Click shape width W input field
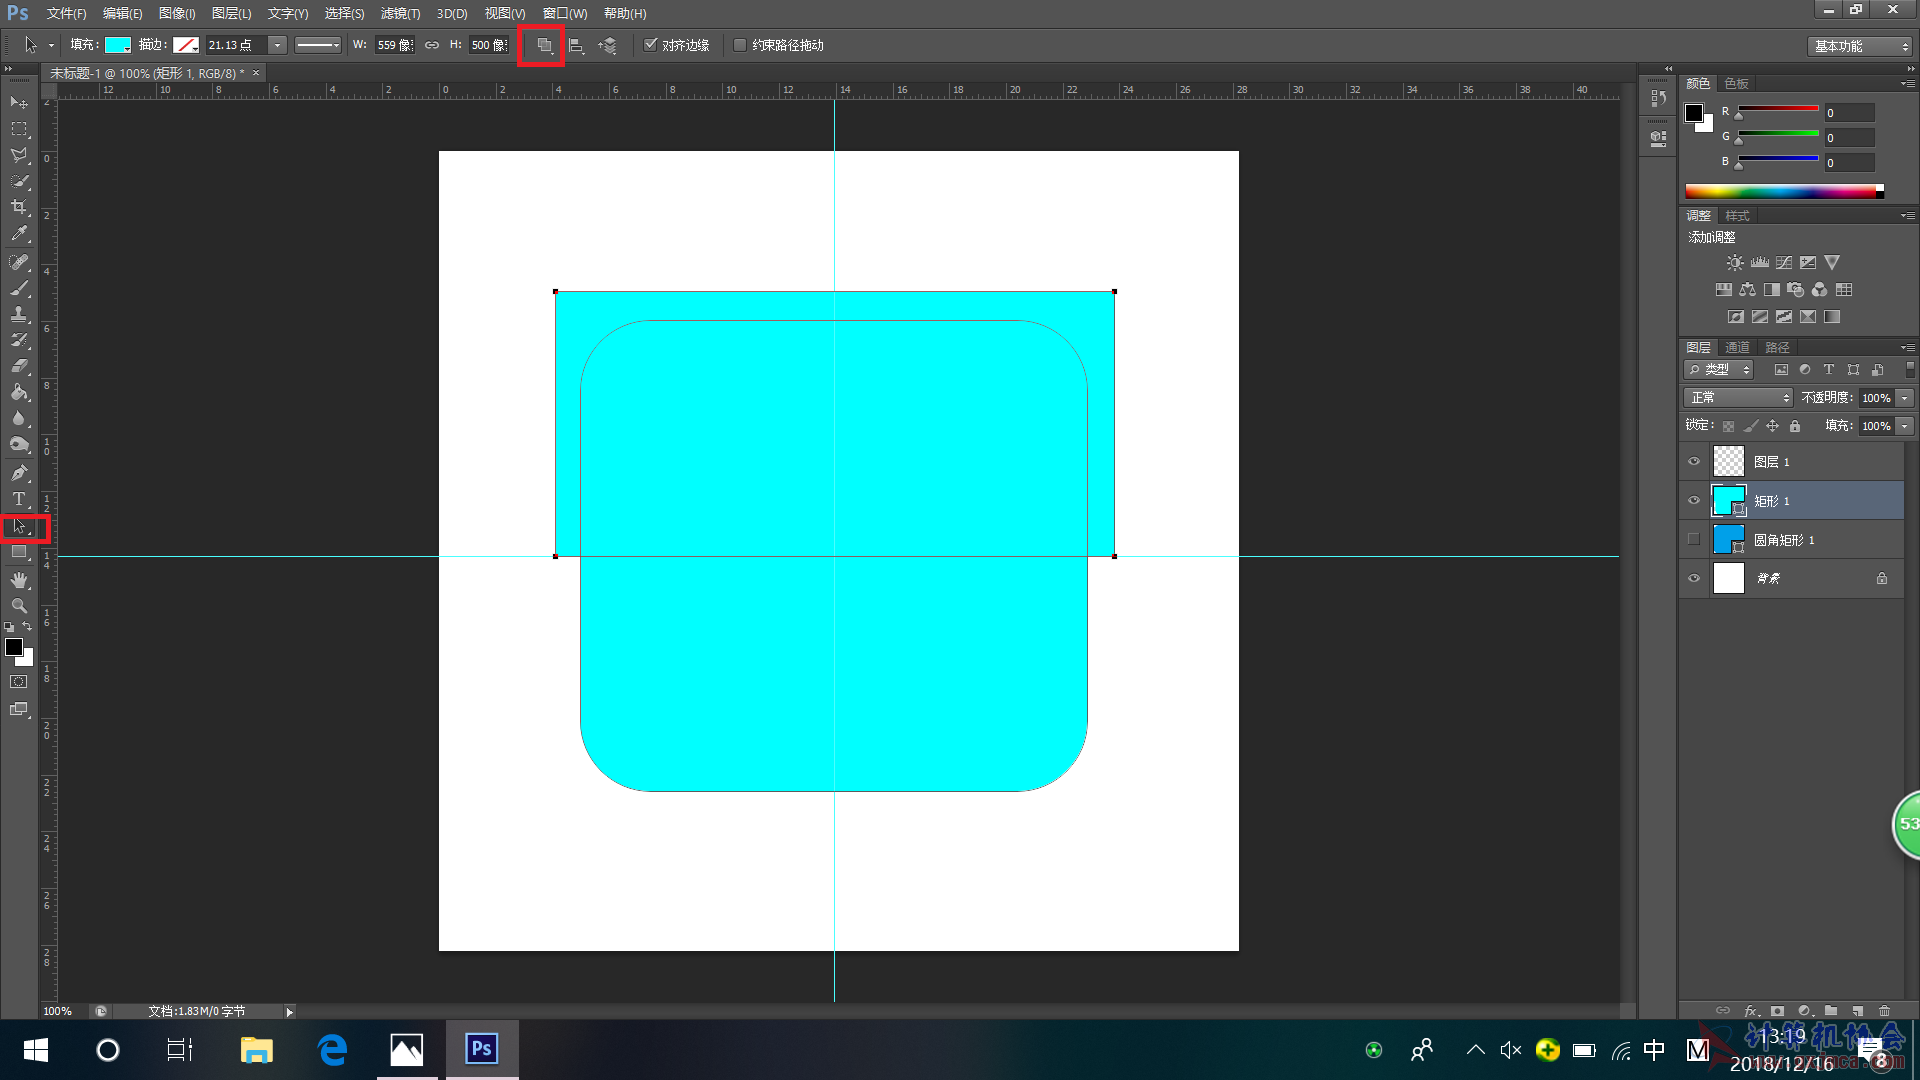 click(394, 45)
